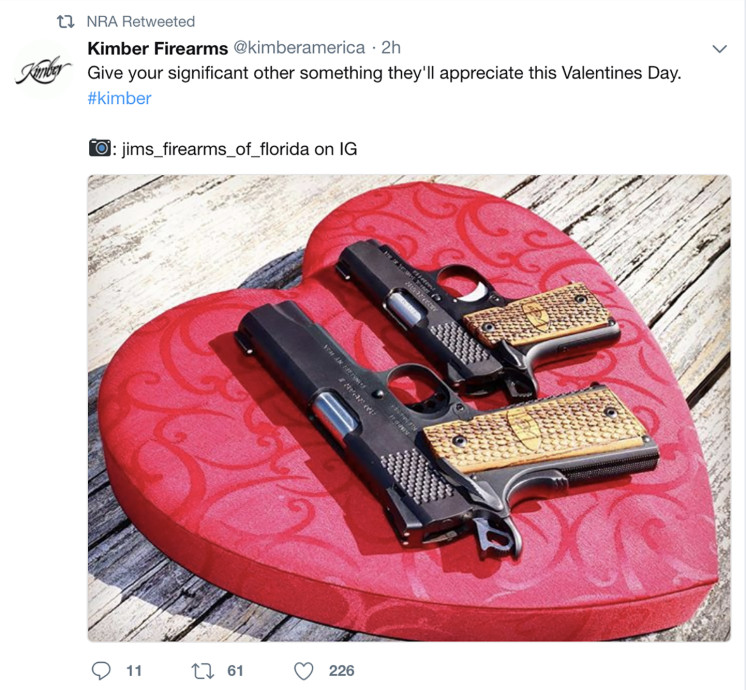Expand the tweet options chevron menu
This screenshot has height=690, width=746.
coord(719,49)
